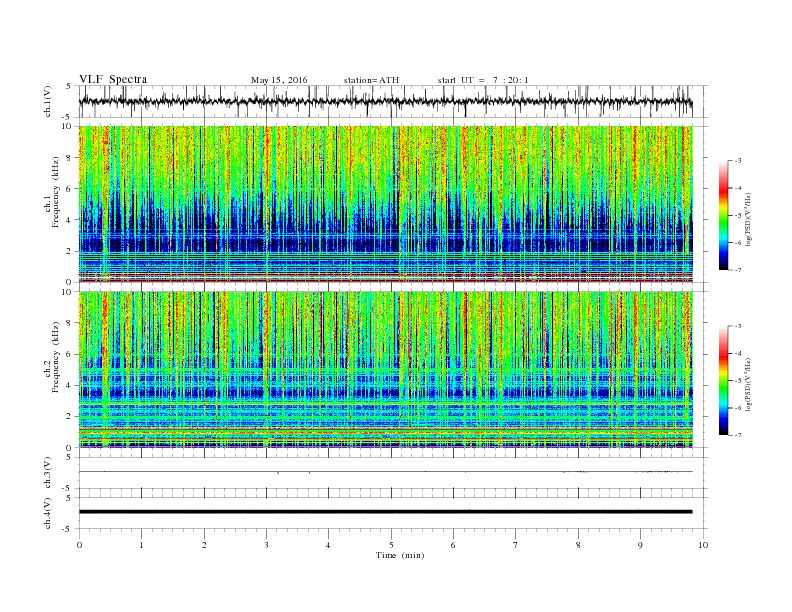Click the "ch.1(V)" waveform axis label
The width and height of the screenshot is (792, 612).
tap(47, 101)
